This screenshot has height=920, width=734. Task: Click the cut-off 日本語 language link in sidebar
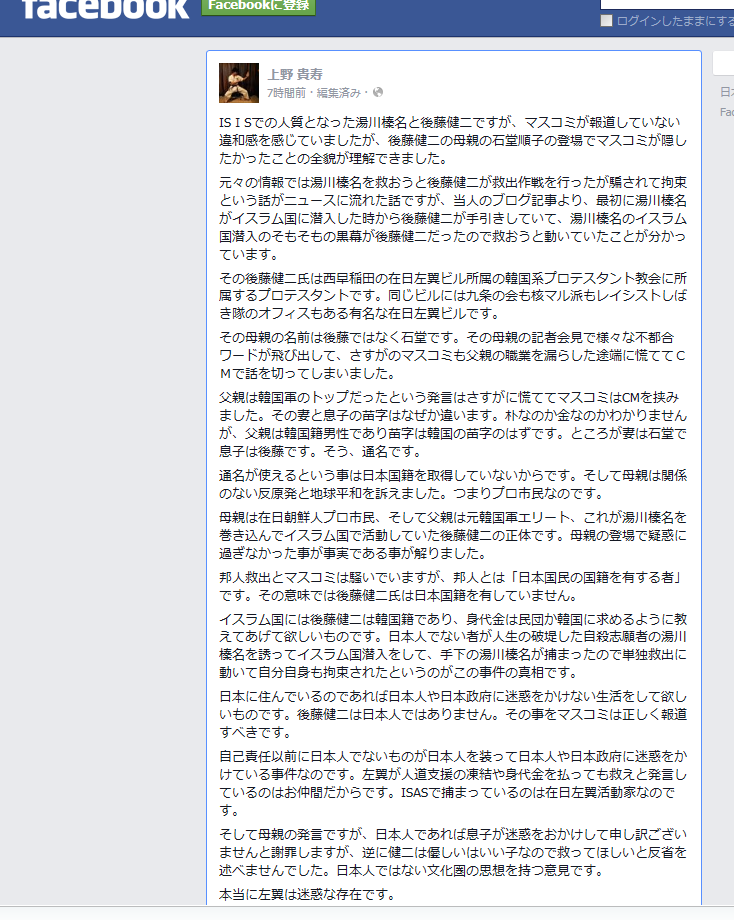[727, 92]
